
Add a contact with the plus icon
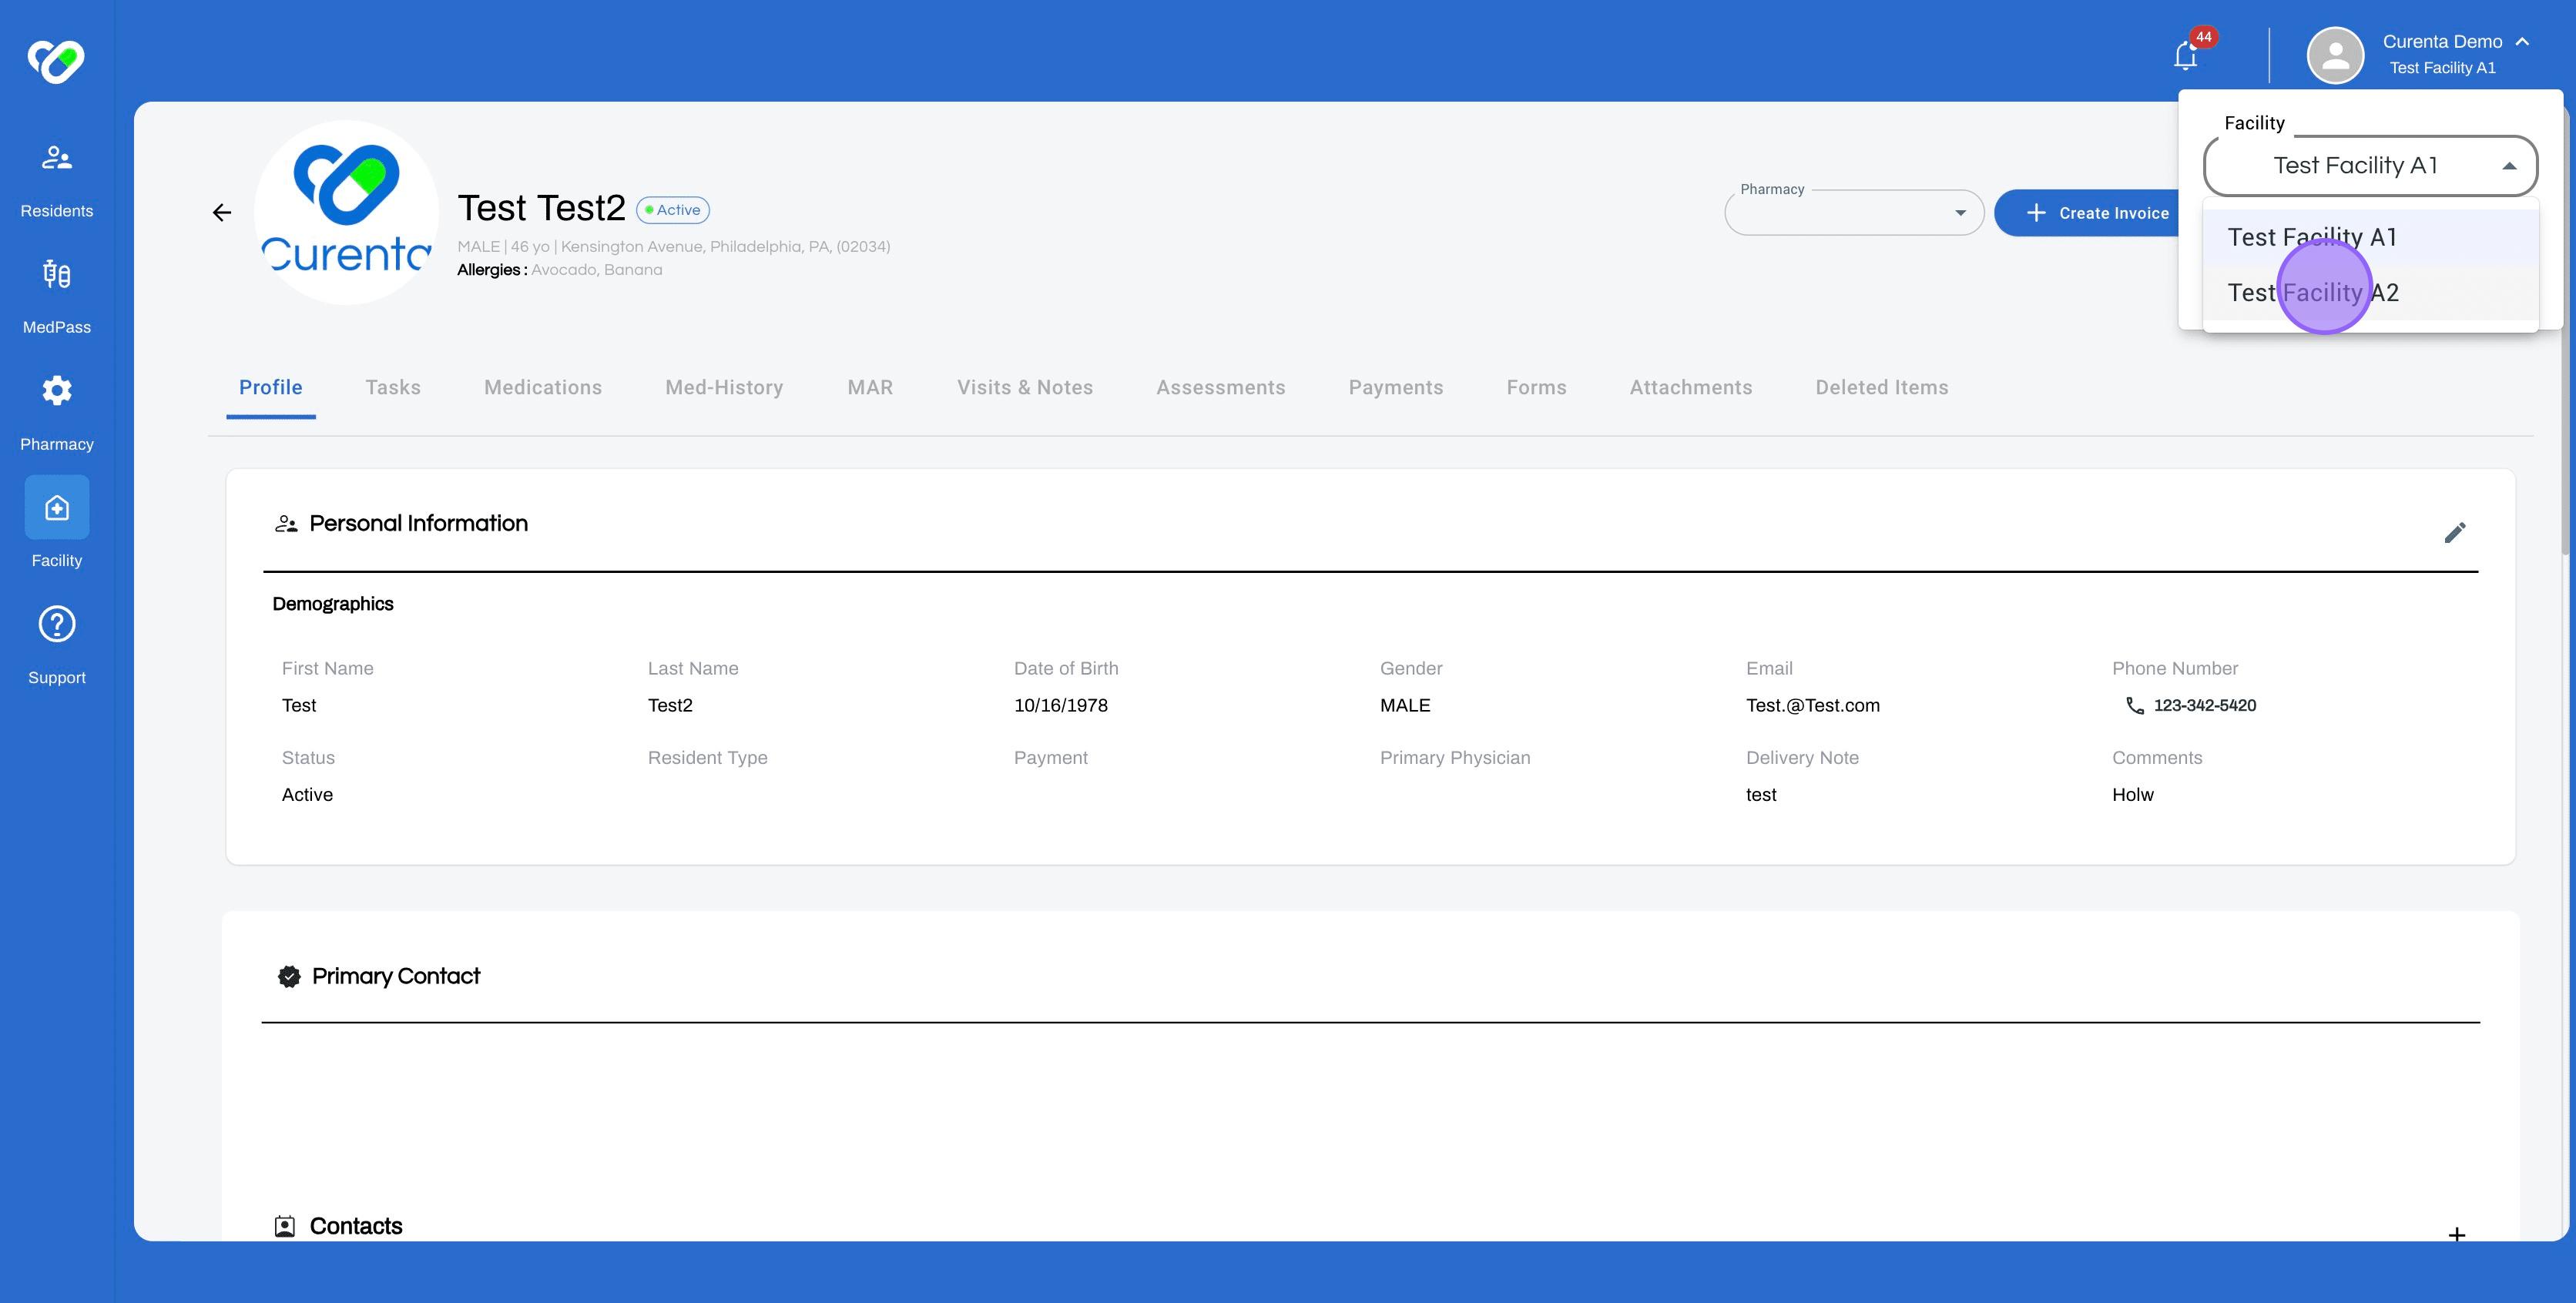coord(2456,1234)
